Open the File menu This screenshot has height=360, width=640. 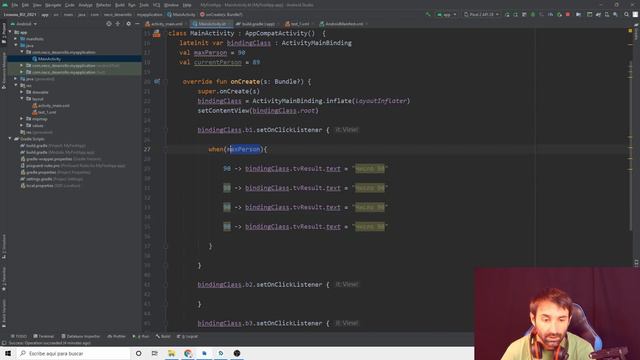pyautogui.click(x=15, y=5)
